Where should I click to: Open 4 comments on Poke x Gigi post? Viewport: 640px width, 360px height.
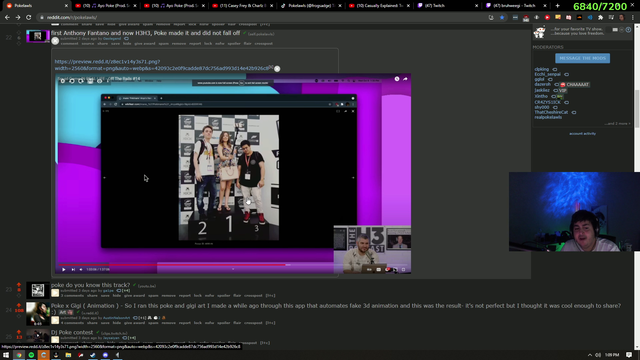pyautogui.click(x=72, y=322)
